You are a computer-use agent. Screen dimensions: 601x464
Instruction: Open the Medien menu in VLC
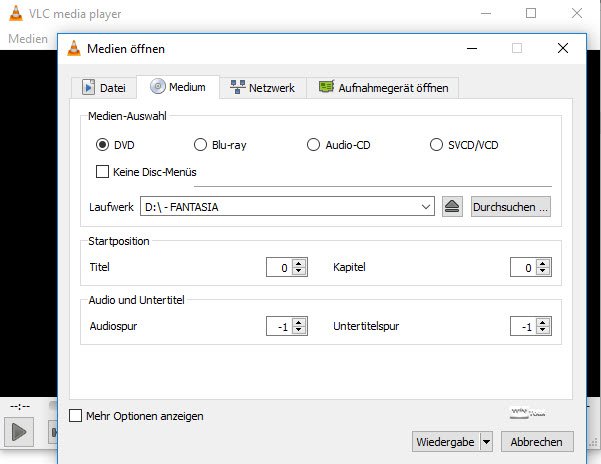(28, 38)
